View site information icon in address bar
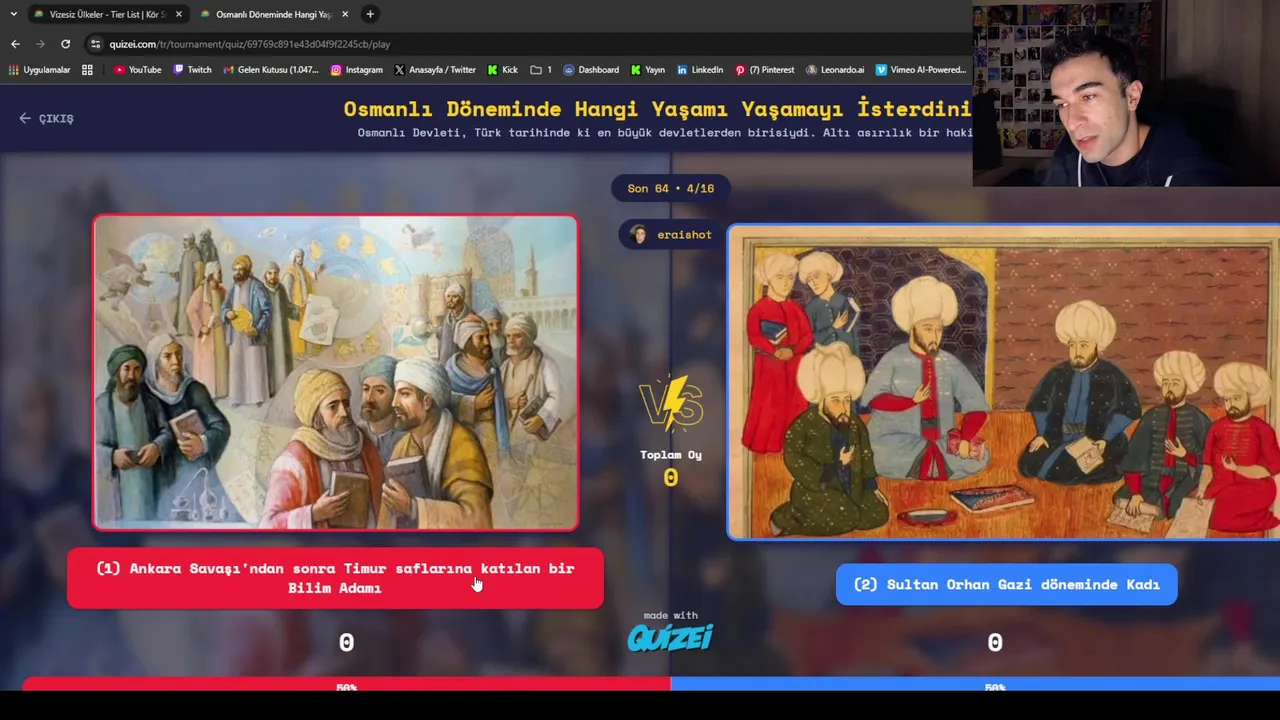Viewport: 1280px width, 720px height. pyautogui.click(x=95, y=44)
